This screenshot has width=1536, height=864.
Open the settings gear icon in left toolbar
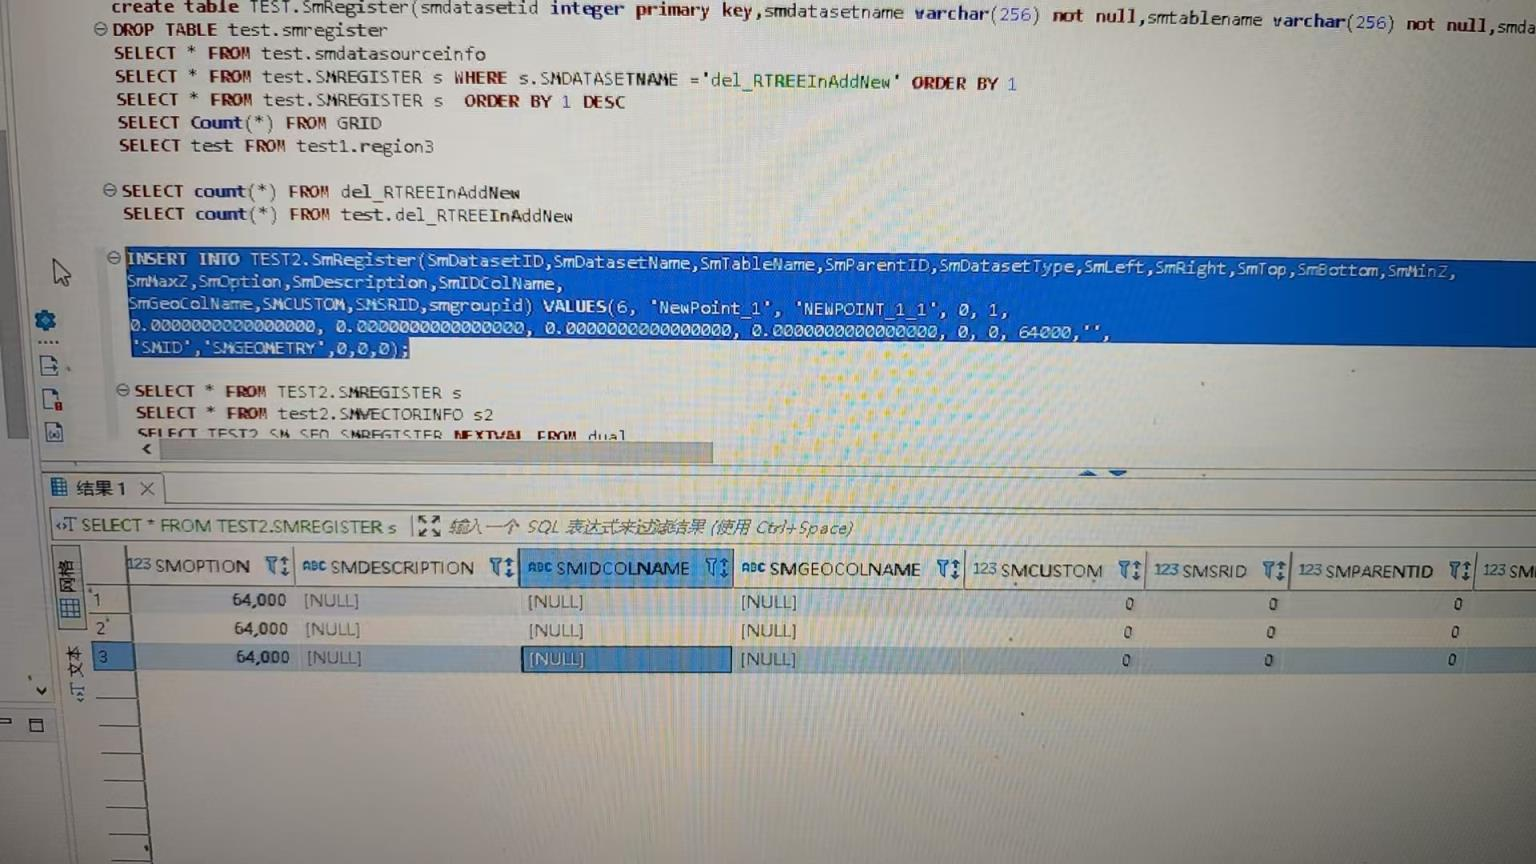(x=45, y=320)
